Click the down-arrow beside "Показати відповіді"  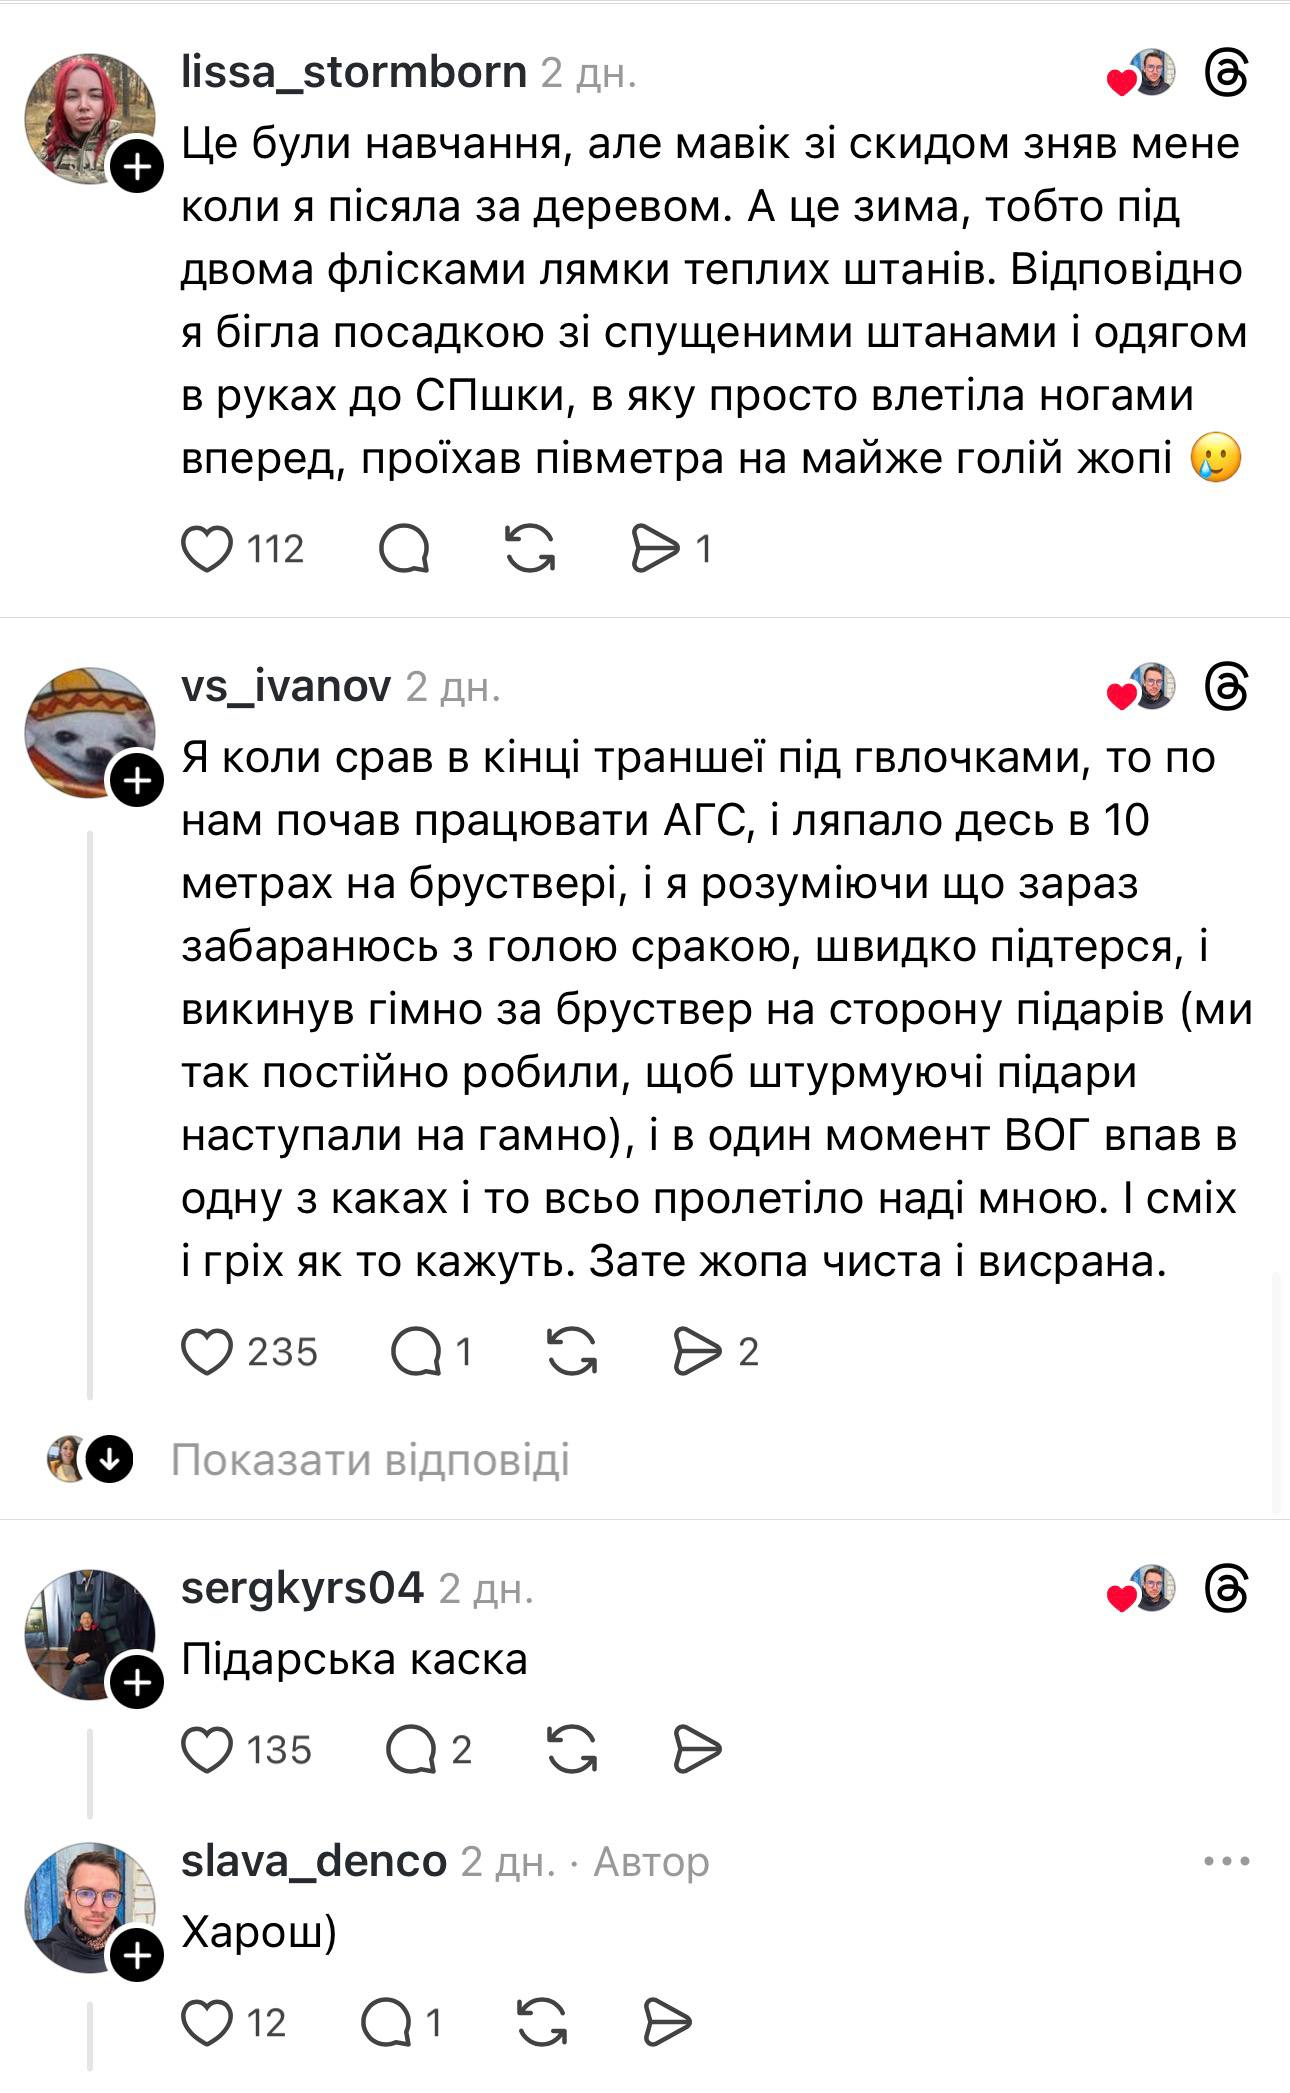coord(109,1461)
